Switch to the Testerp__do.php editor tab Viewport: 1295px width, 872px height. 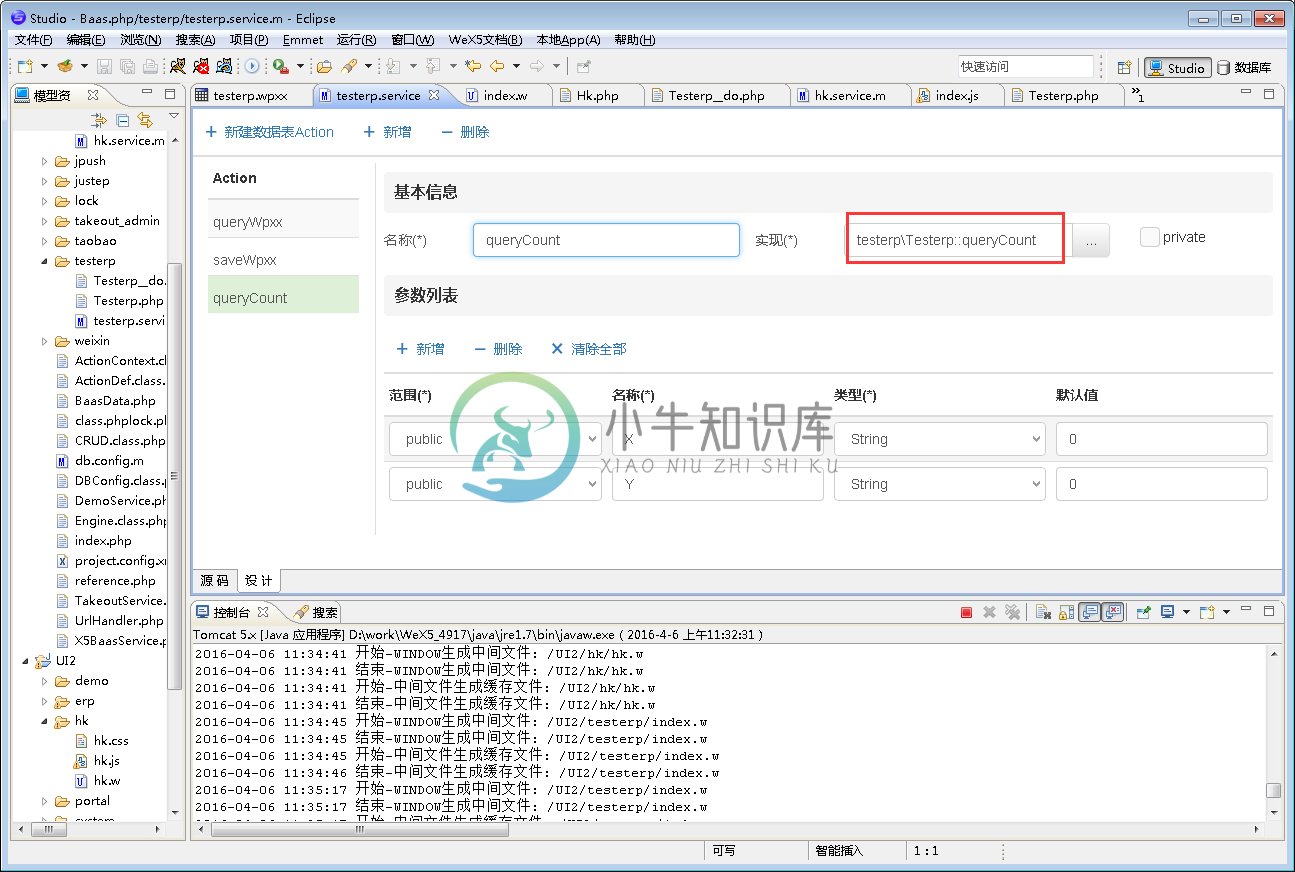[716, 95]
